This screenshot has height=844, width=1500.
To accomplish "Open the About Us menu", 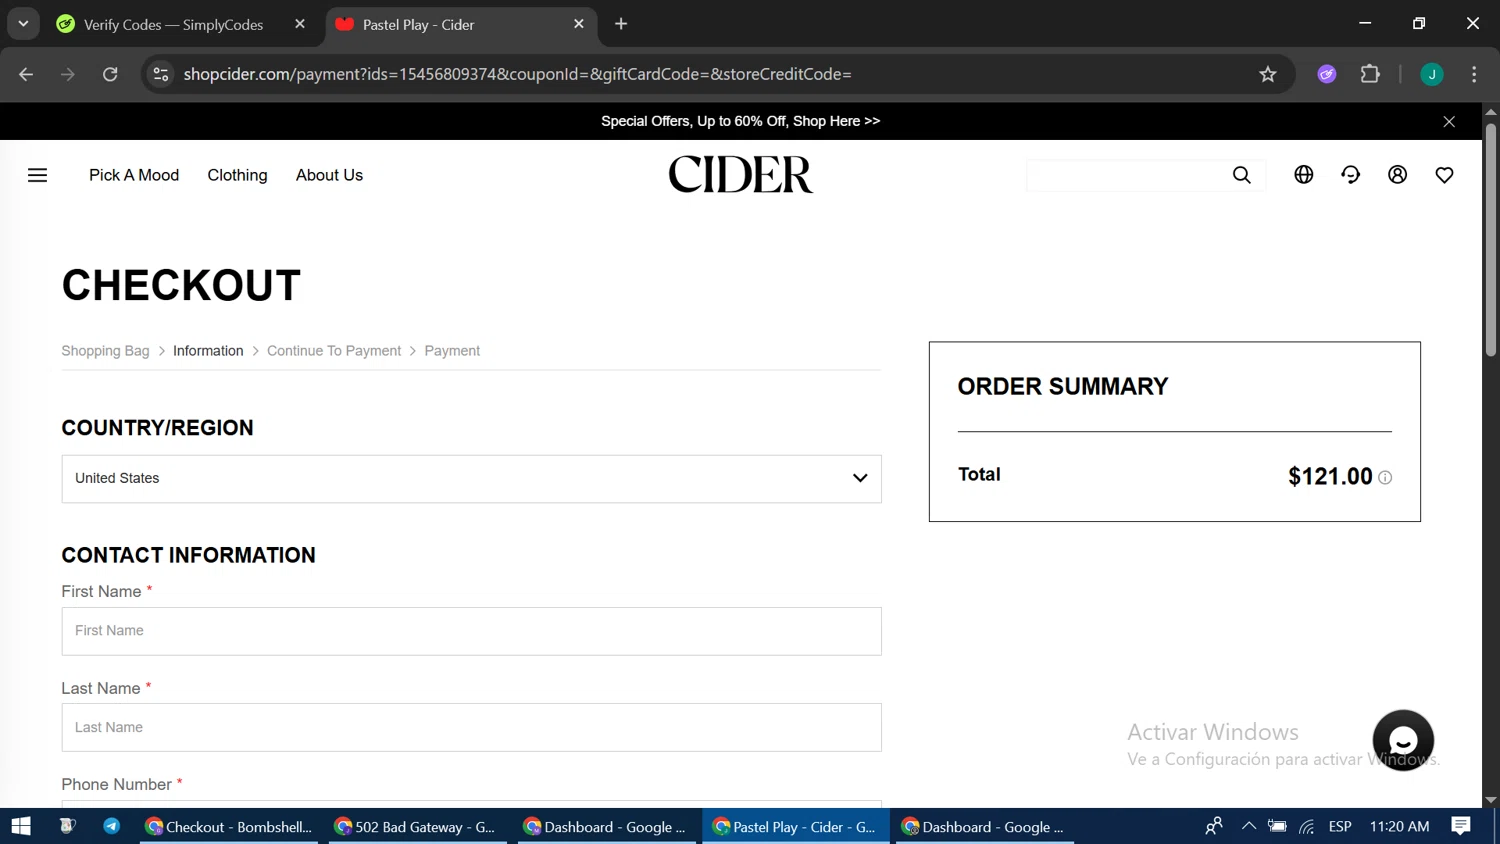I will point(329,175).
